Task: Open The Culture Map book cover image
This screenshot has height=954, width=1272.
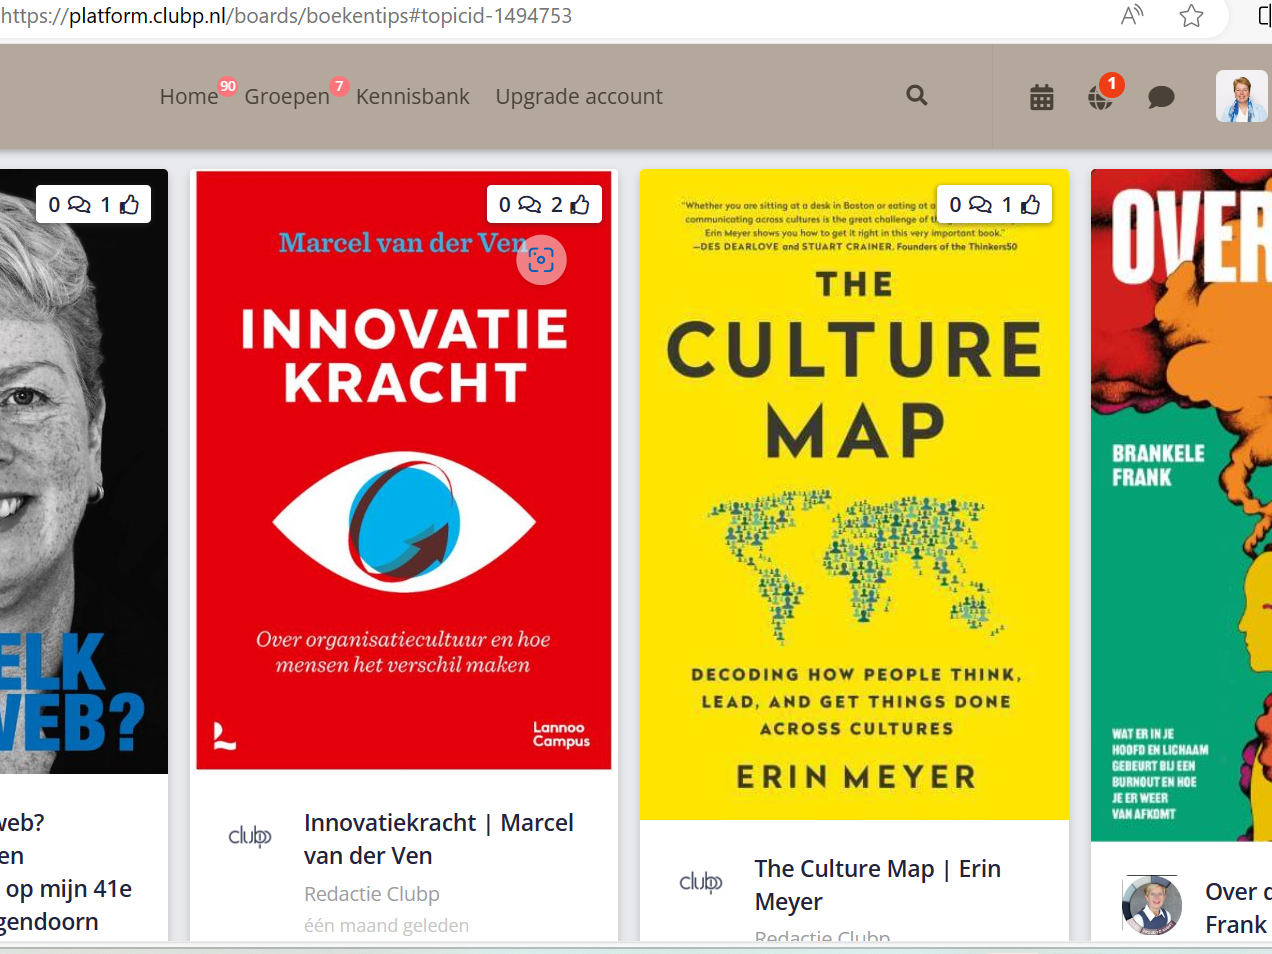Action: pyautogui.click(x=854, y=495)
